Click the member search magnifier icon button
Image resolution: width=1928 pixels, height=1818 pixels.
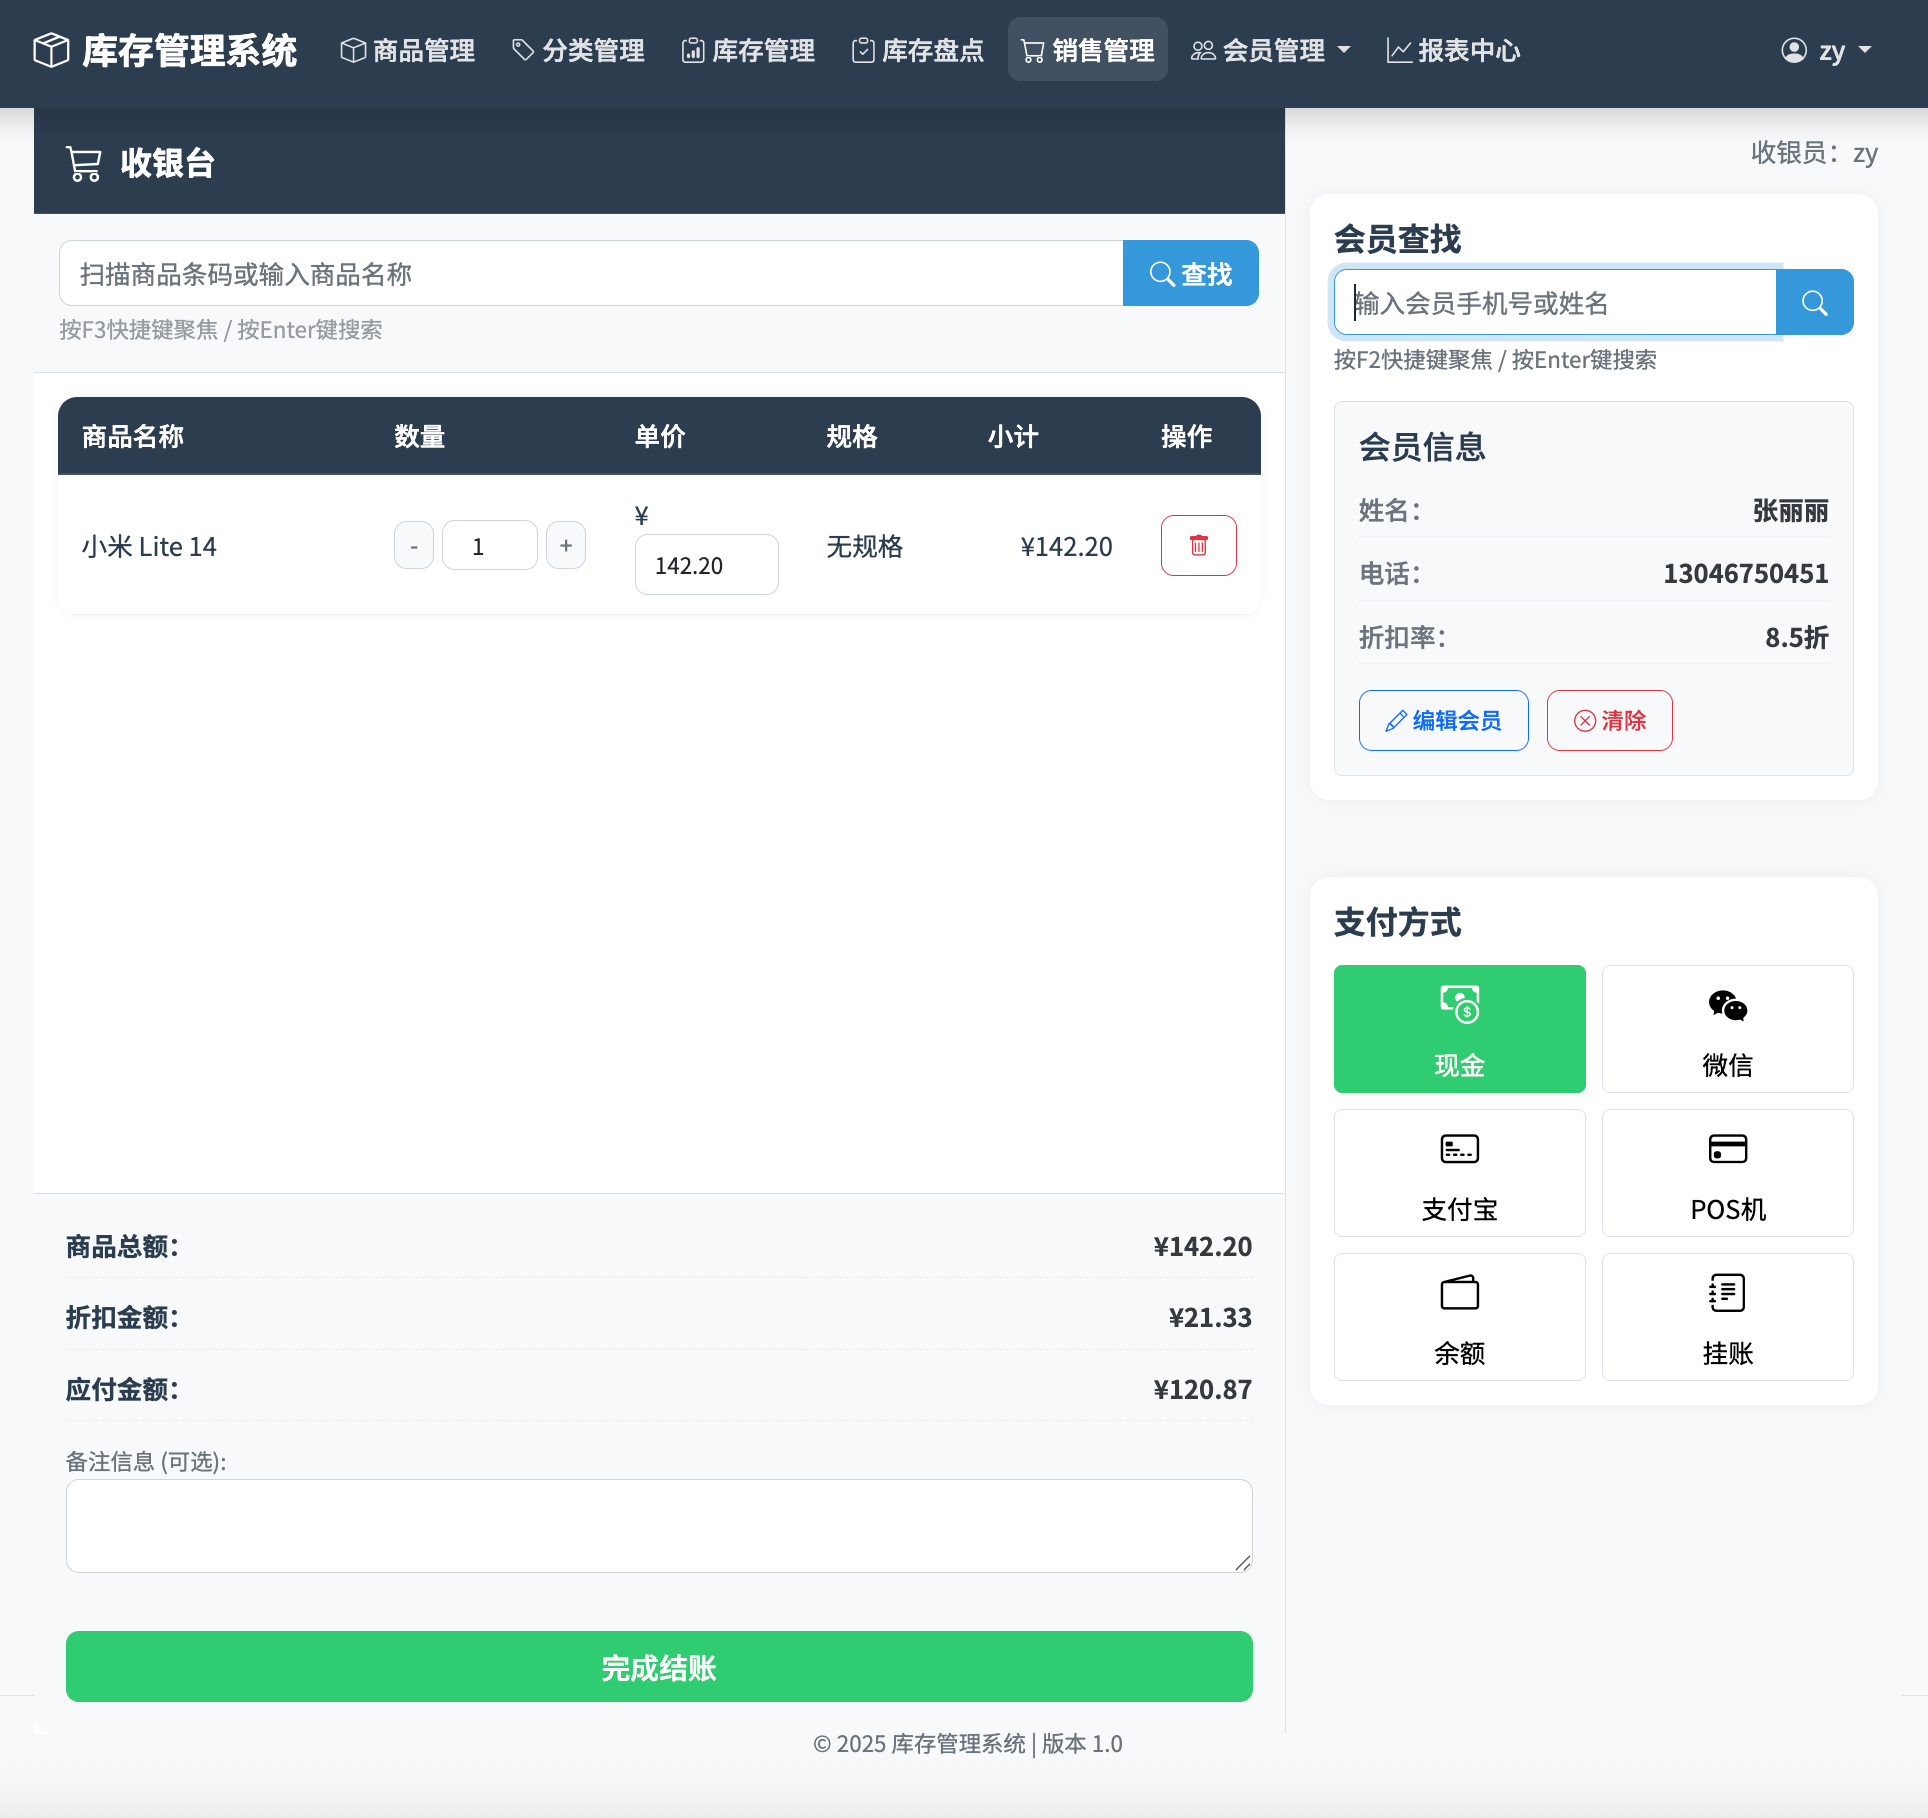[1814, 302]
